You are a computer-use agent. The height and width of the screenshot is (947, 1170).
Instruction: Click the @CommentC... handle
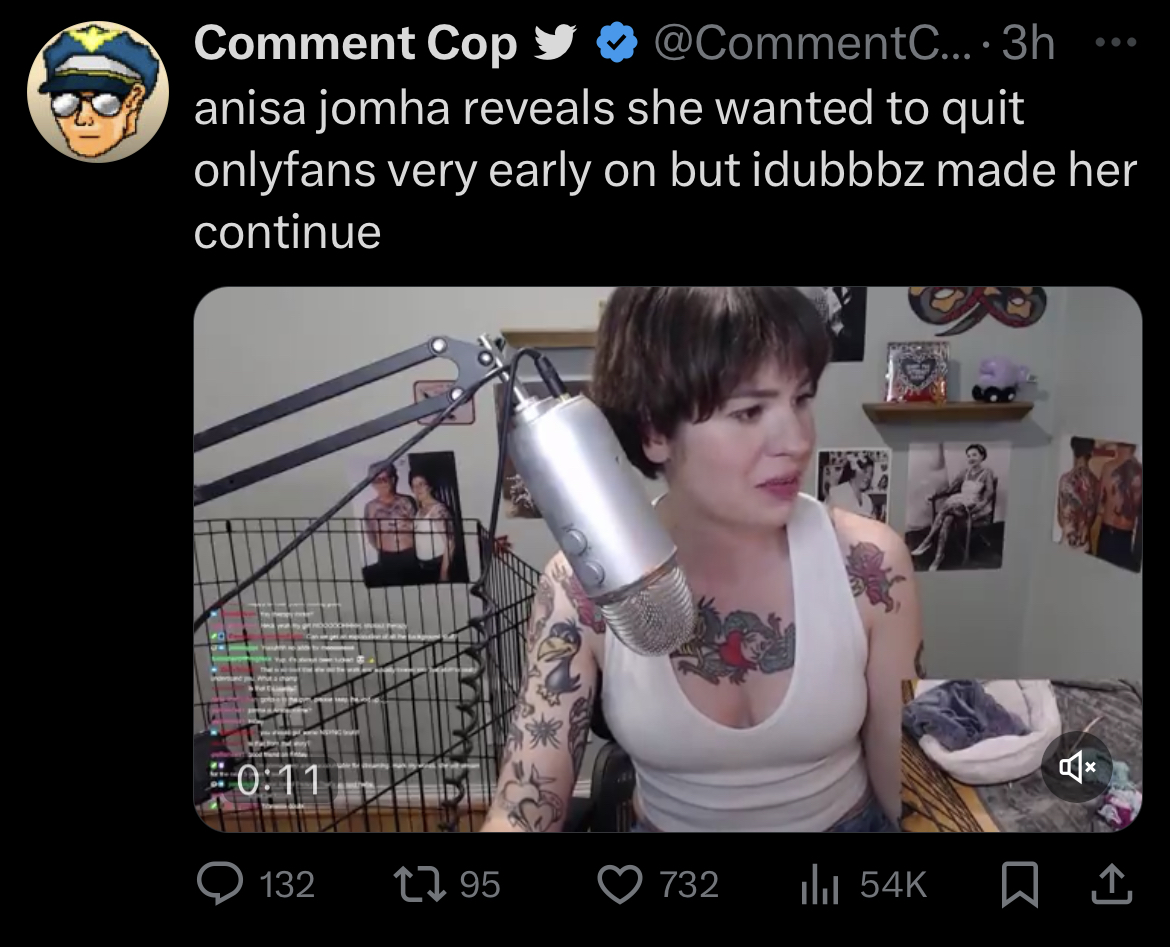click(813, 43)
